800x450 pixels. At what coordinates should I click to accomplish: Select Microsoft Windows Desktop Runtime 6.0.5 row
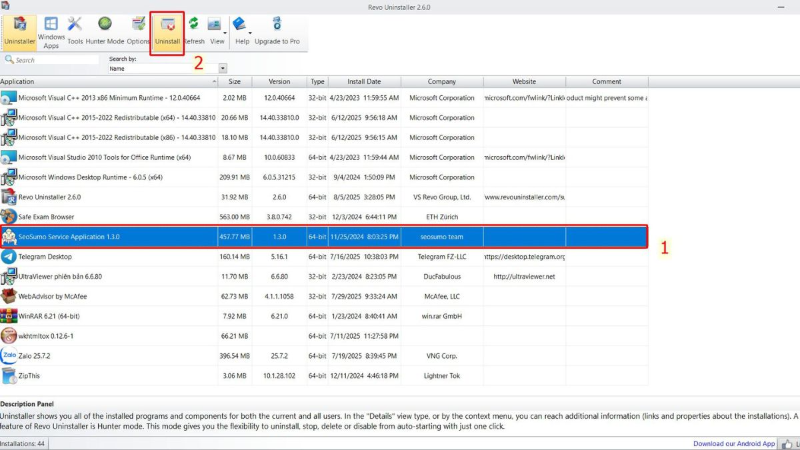[x=324, y=178]
